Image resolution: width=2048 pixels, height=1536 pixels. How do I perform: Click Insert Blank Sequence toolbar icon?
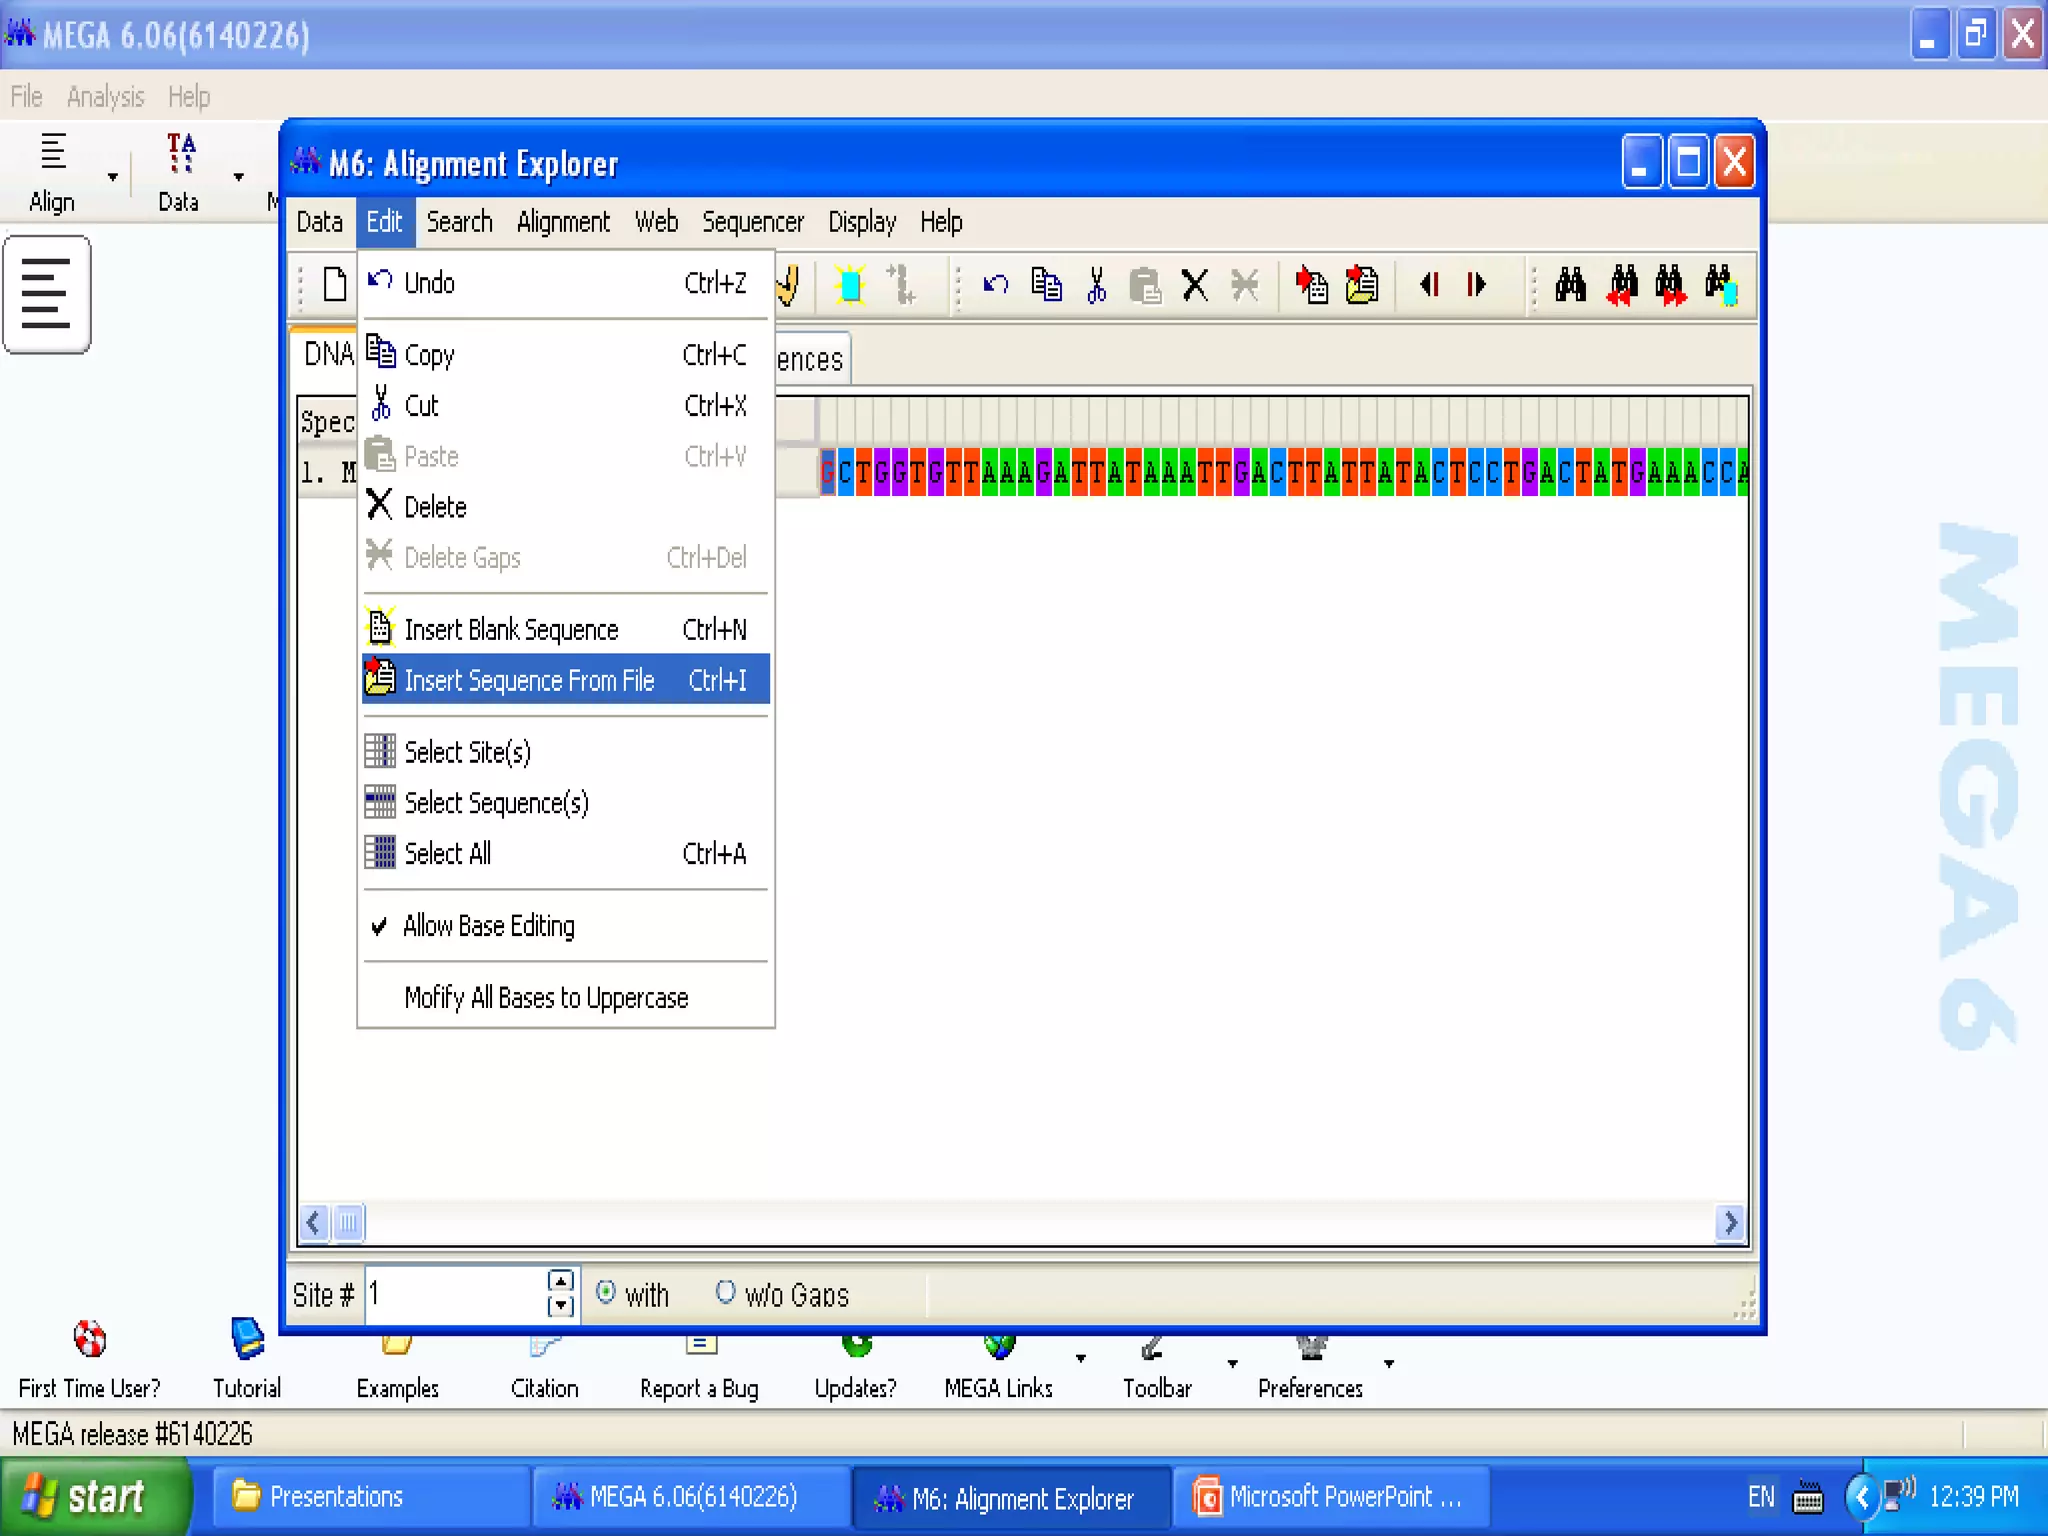(1312, 285)
